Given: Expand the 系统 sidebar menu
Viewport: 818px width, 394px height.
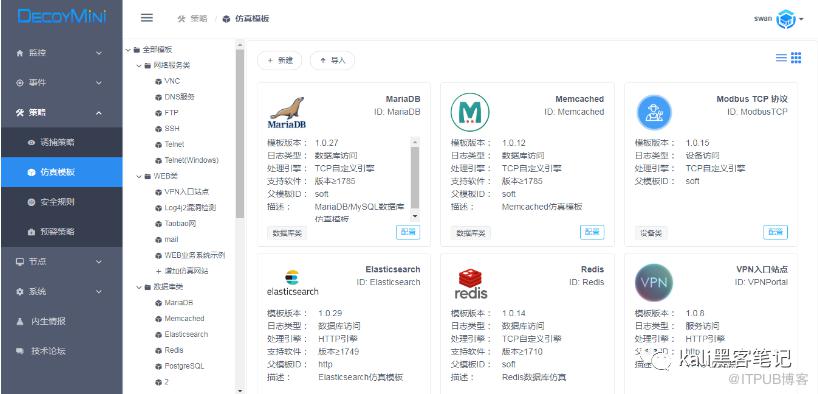Looking at the screenshot, I should coord(99,291).
